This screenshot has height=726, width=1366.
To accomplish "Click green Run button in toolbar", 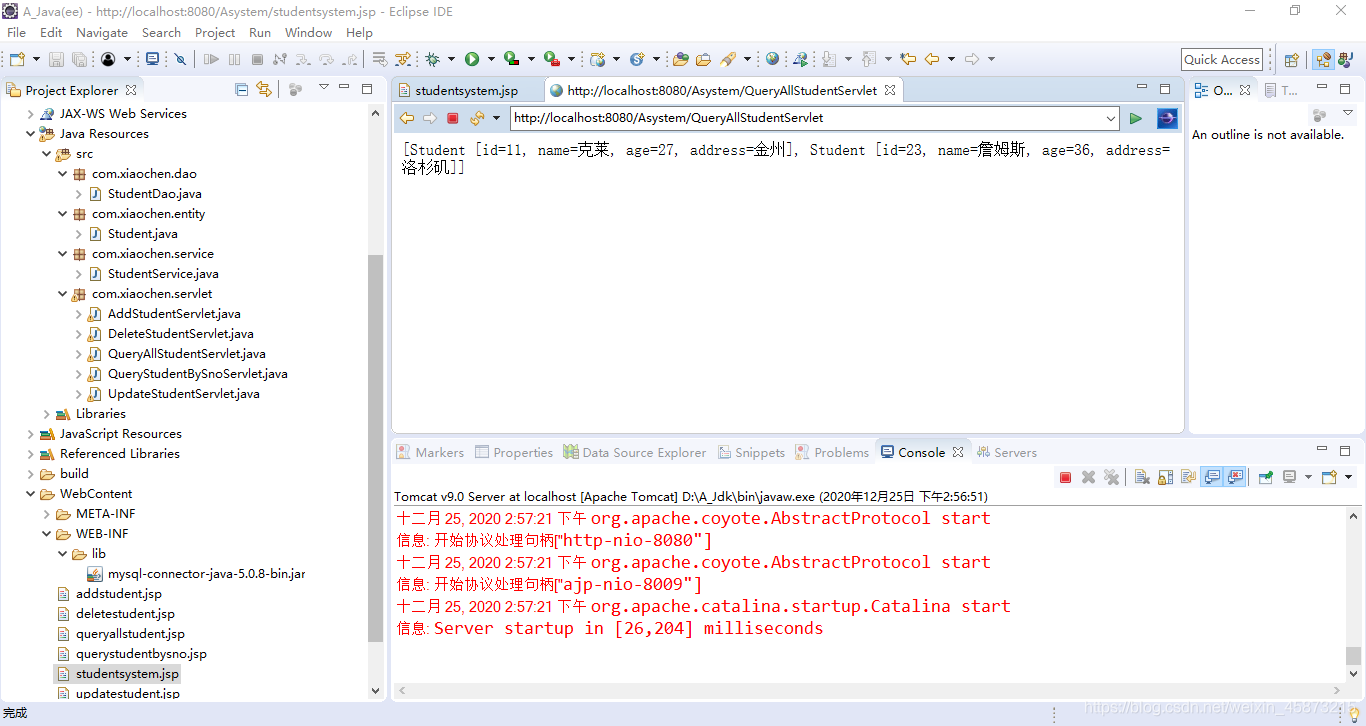I will click(472, 59).
